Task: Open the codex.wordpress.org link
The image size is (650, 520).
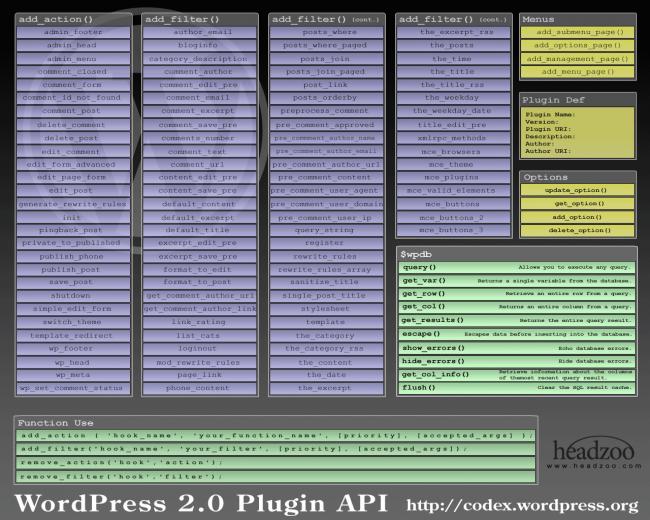Action: coord(522,505)
